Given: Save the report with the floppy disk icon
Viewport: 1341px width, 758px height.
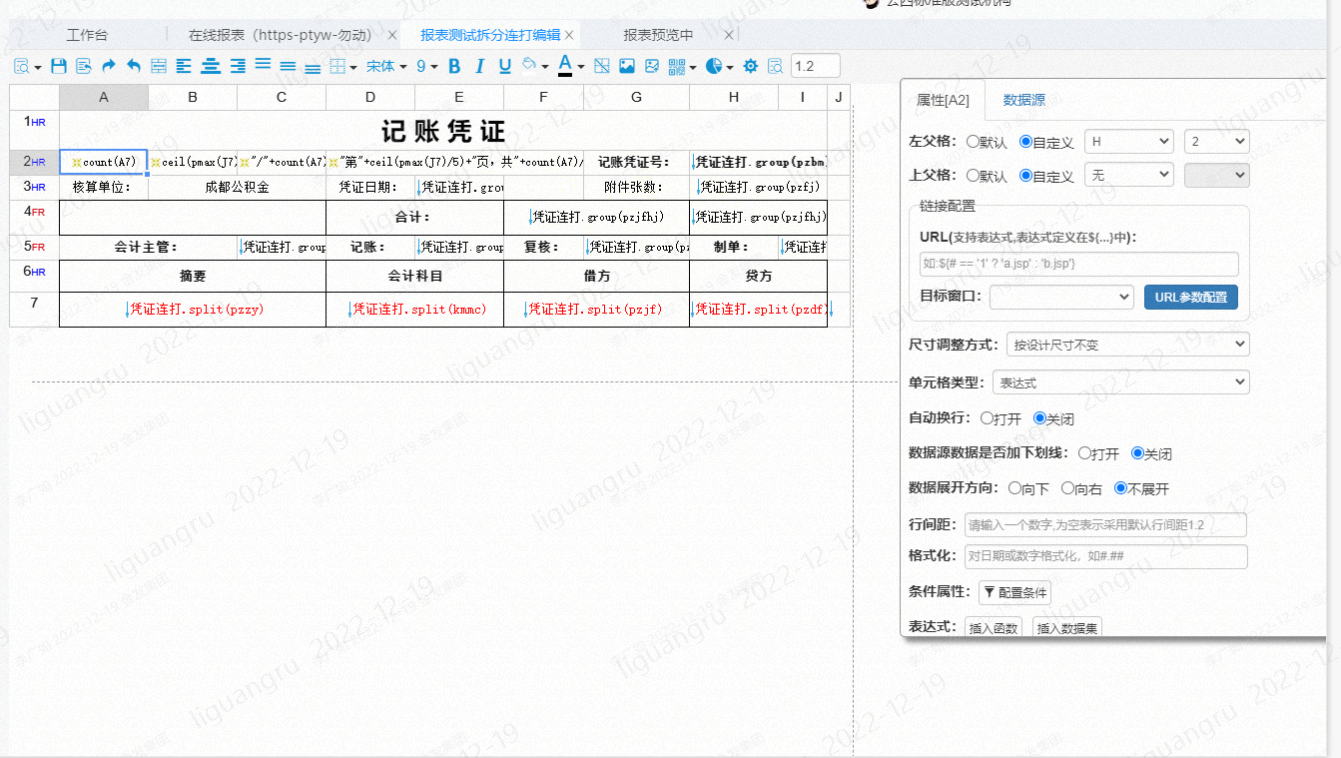Looking at the screenshot, I should (59, 66).
